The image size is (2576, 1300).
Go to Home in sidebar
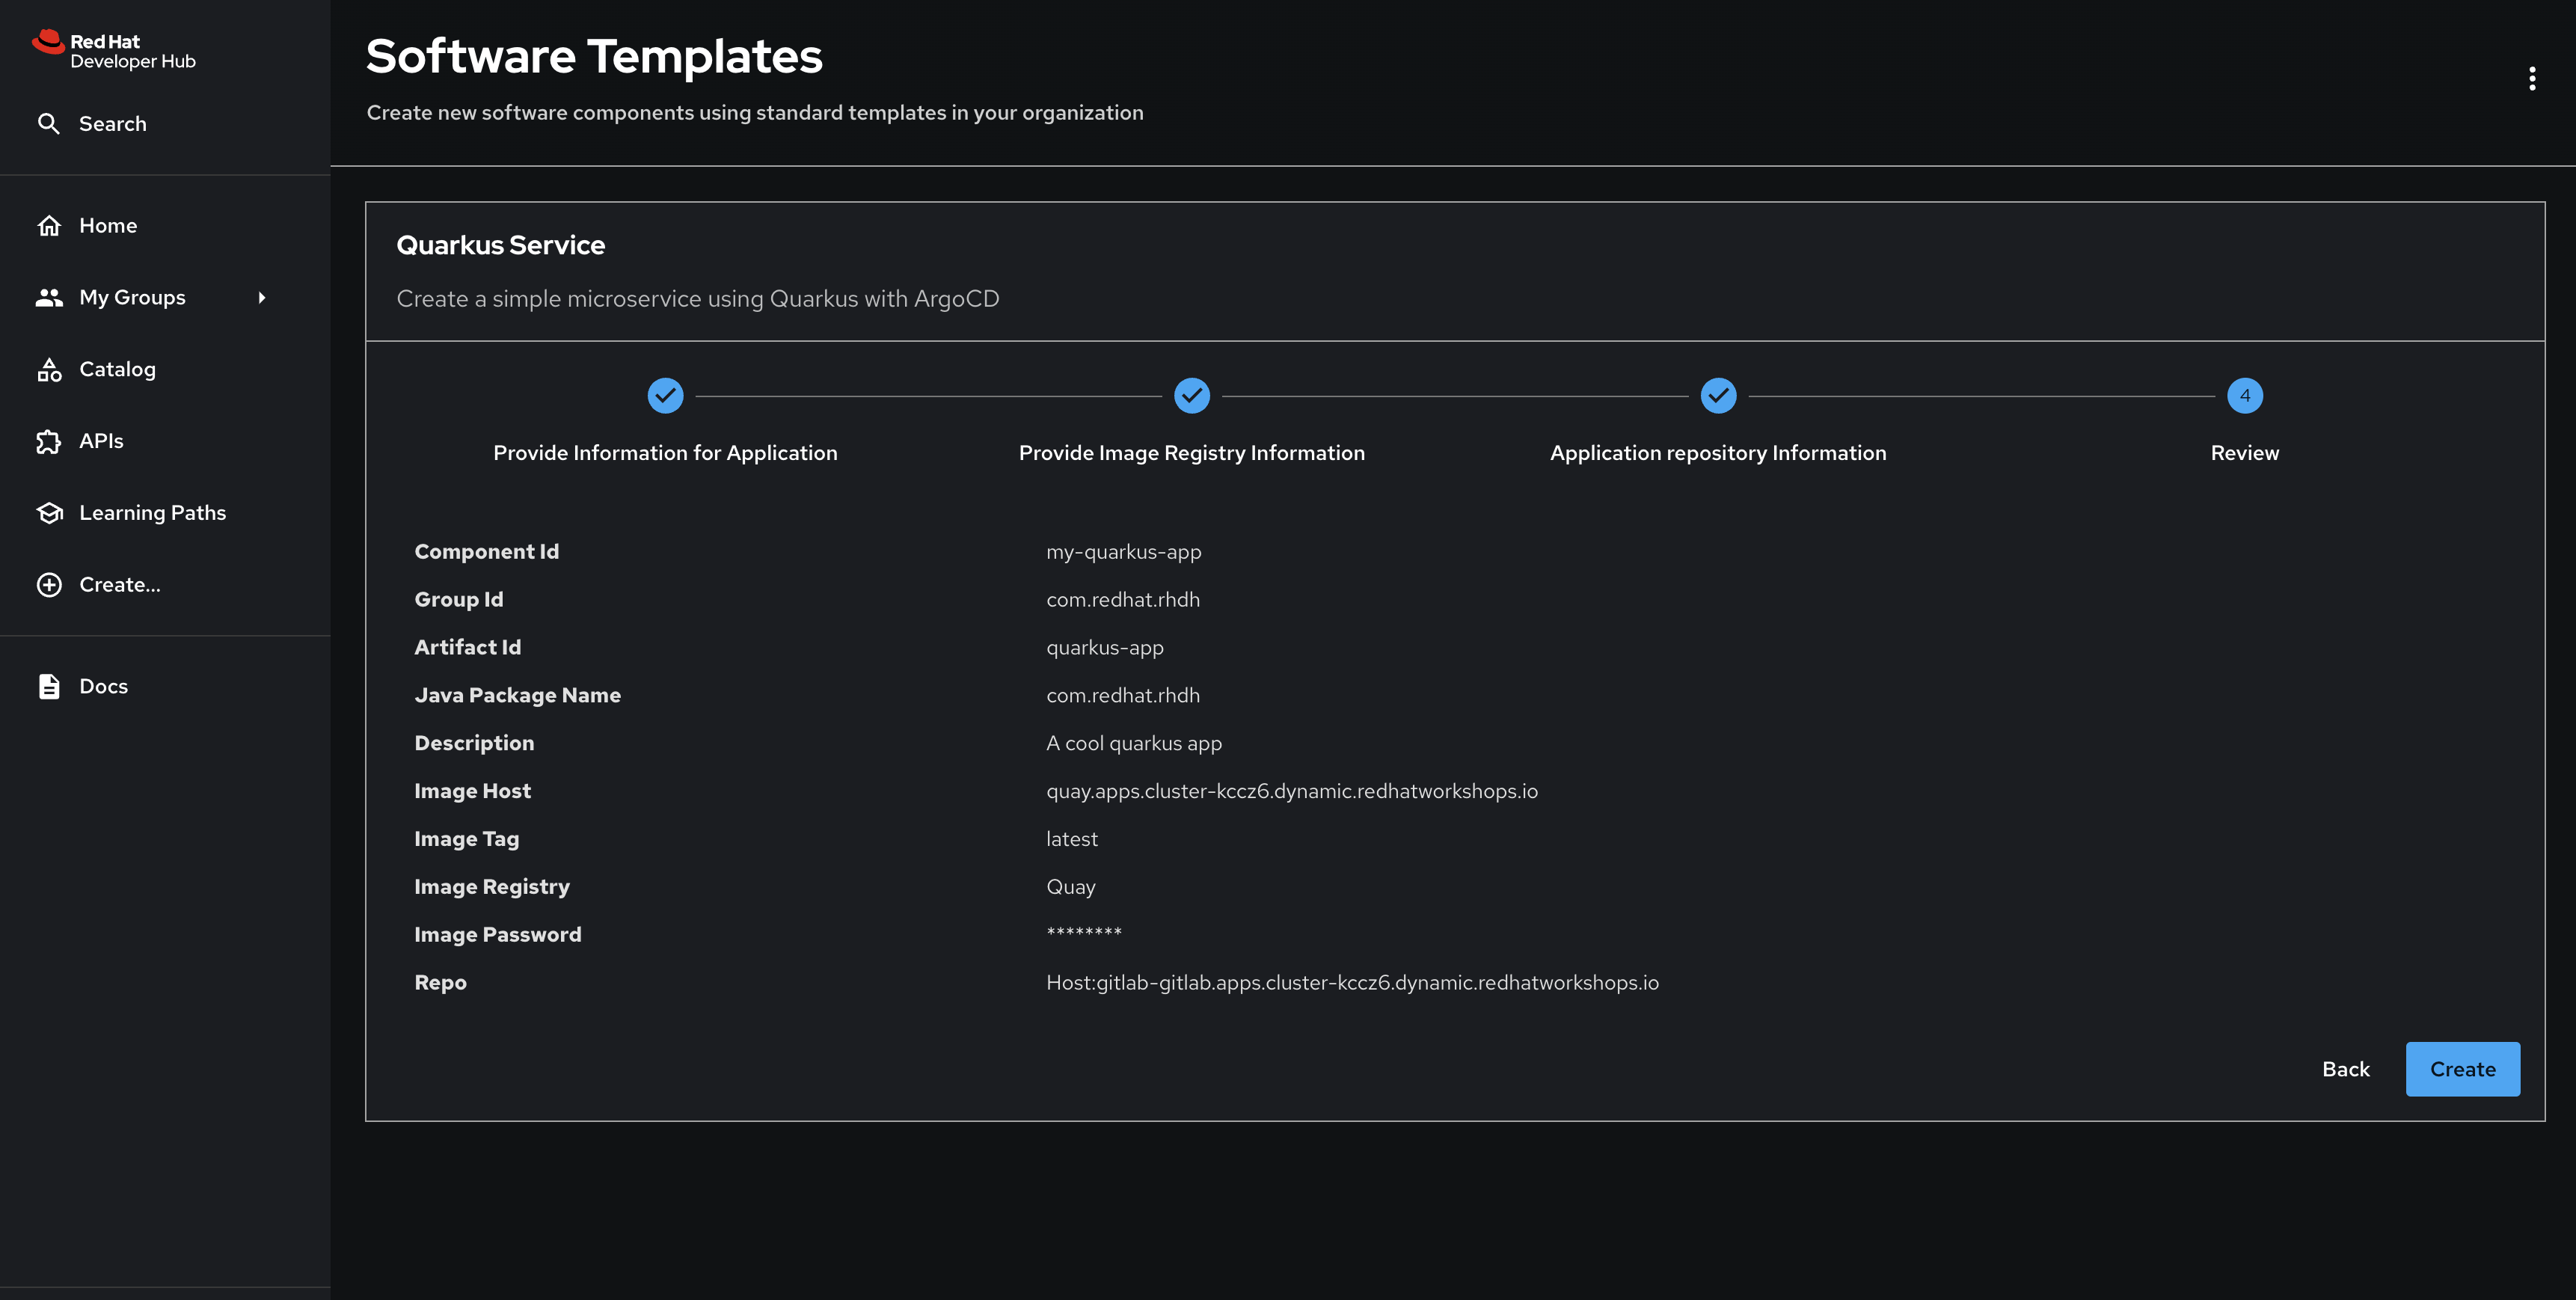tap(108, 226)
